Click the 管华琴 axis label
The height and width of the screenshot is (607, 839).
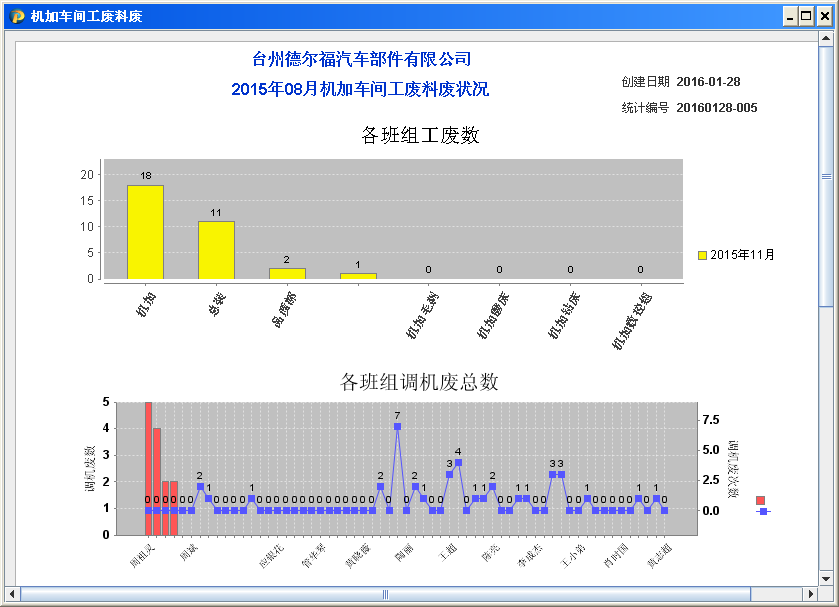(x=314, y=555)
